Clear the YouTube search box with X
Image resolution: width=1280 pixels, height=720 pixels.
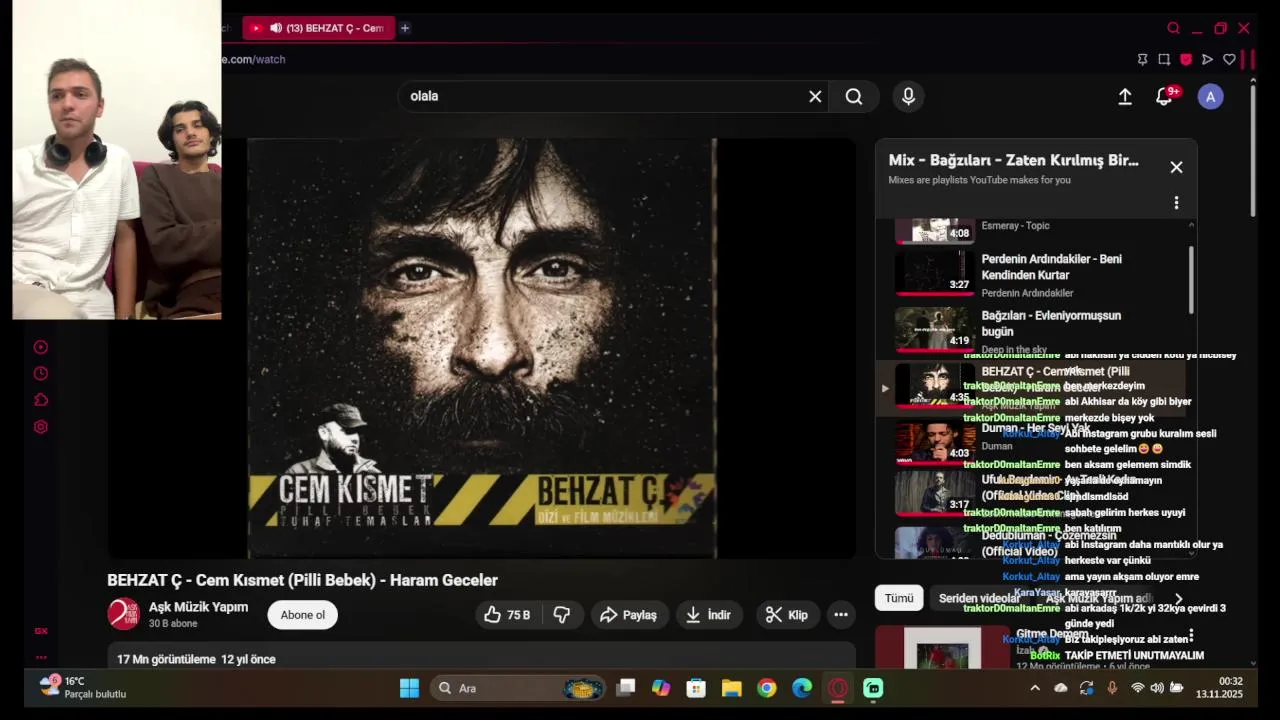[815, 96]
